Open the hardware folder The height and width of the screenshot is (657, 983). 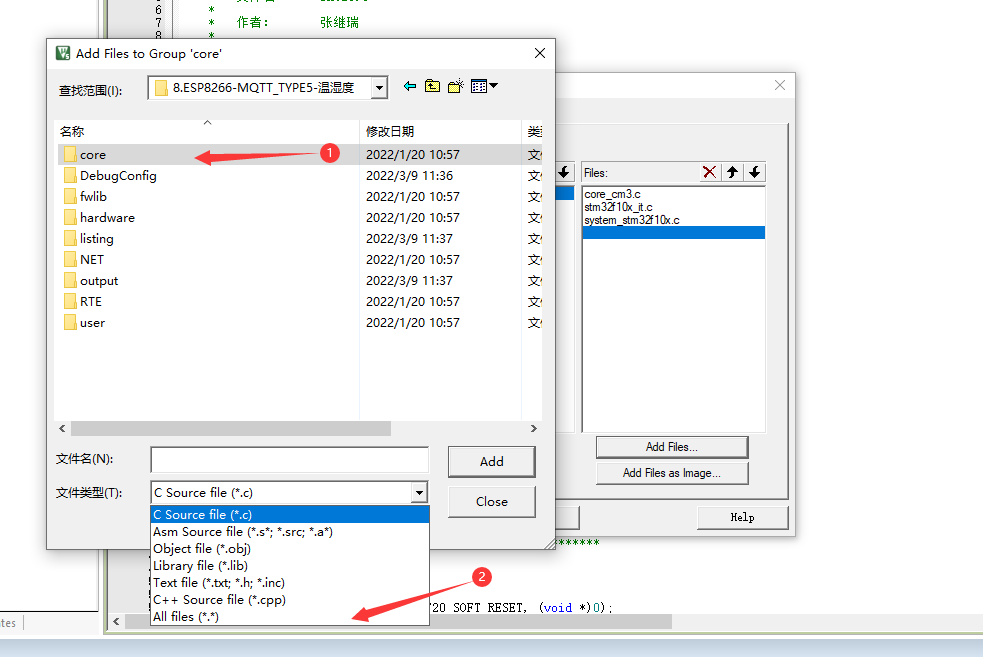(x=107, y=218)
